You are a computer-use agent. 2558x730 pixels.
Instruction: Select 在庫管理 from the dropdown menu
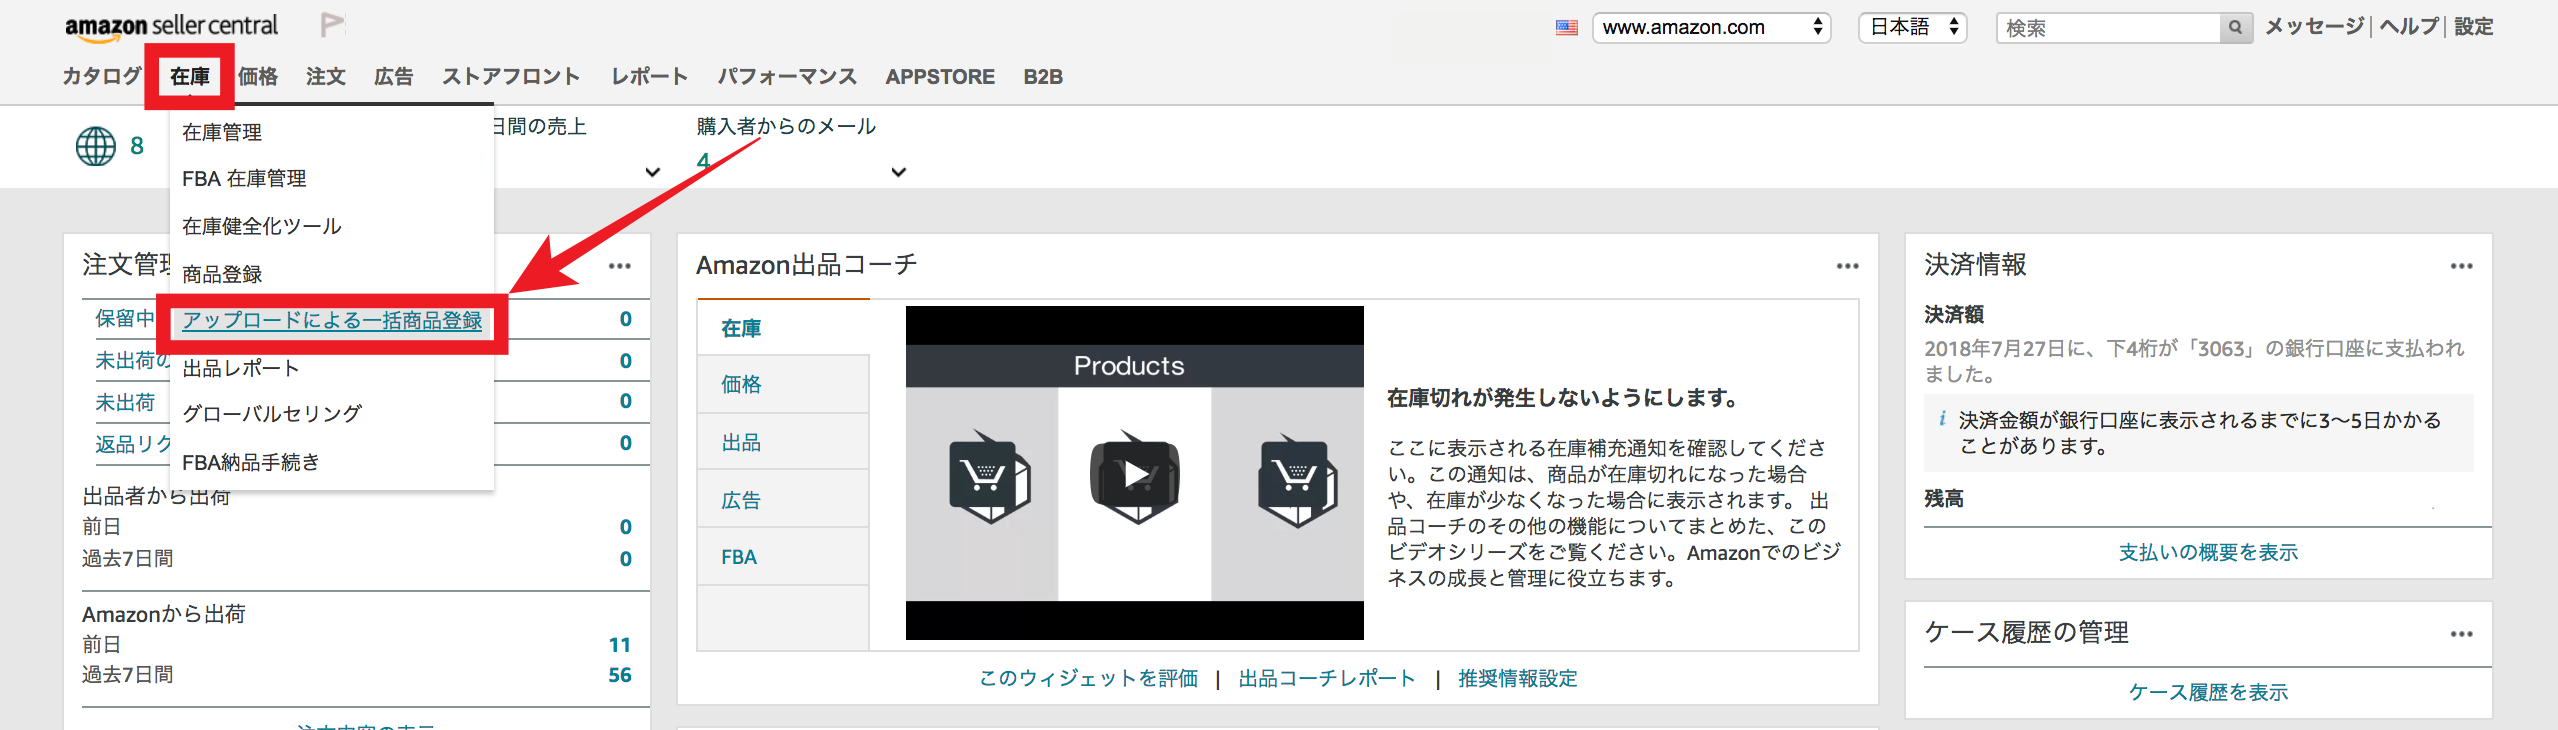(222, 133)
